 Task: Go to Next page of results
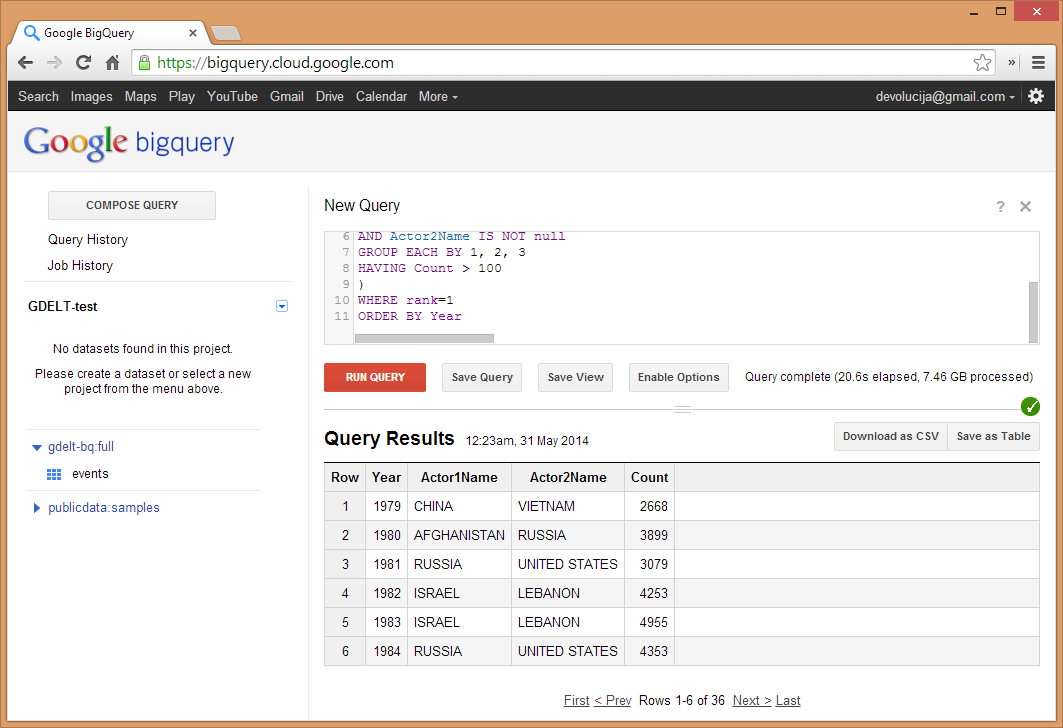[752, 701]
